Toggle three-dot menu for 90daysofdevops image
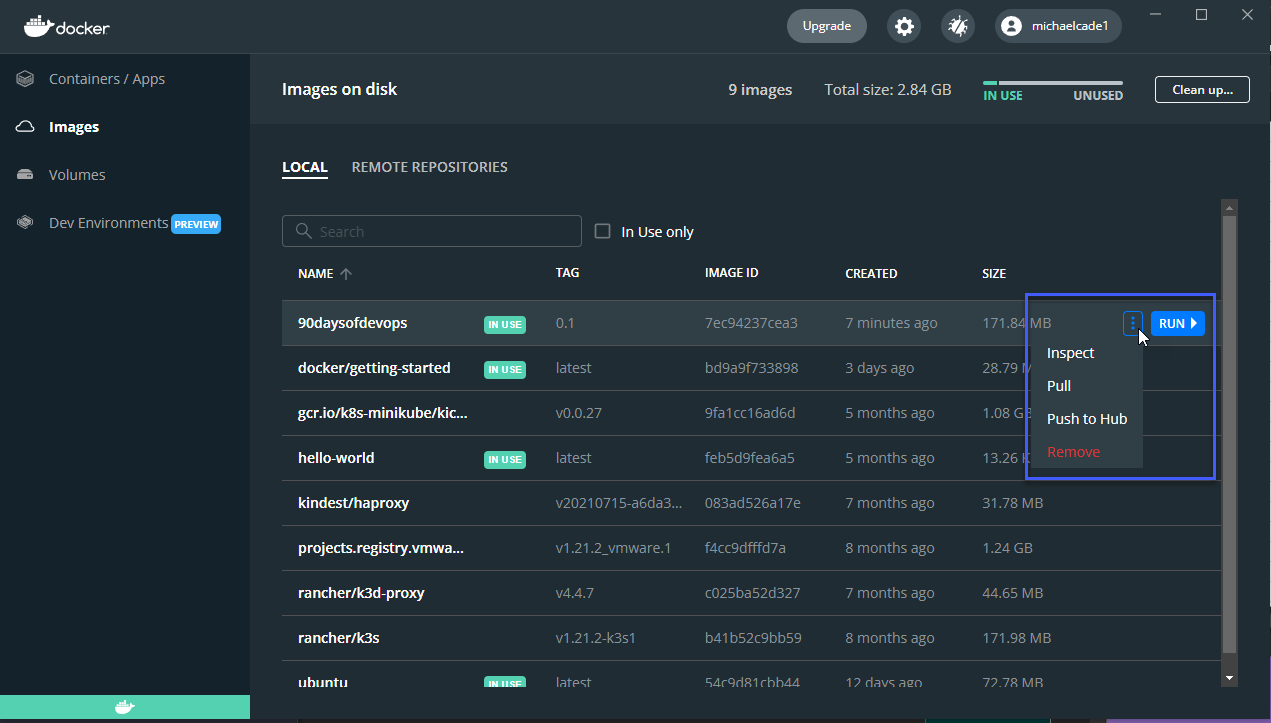The image size is (1271, 723). coord(1132,323)
